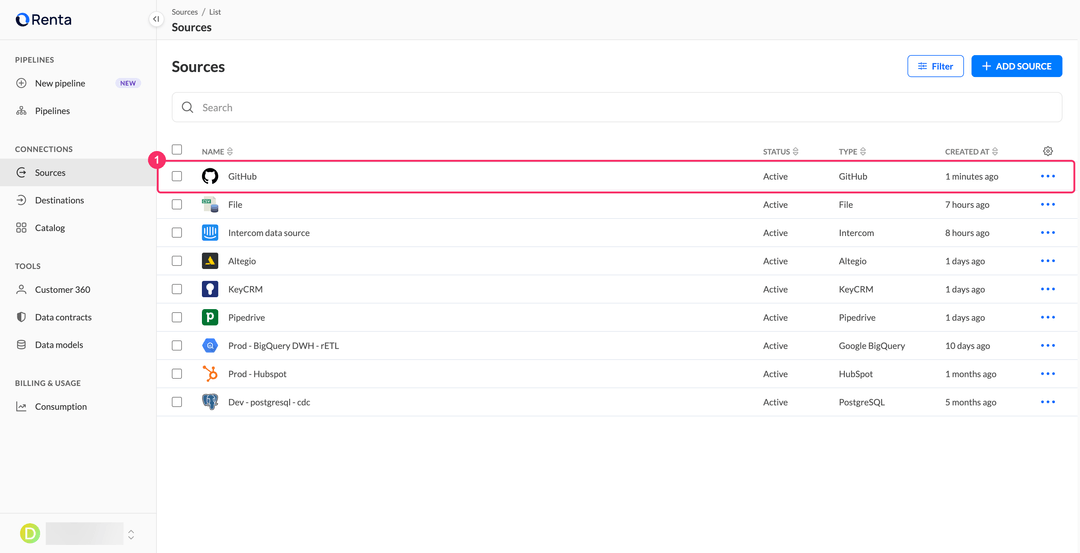Sort by the TYPE column

click(x=852, y=152)
